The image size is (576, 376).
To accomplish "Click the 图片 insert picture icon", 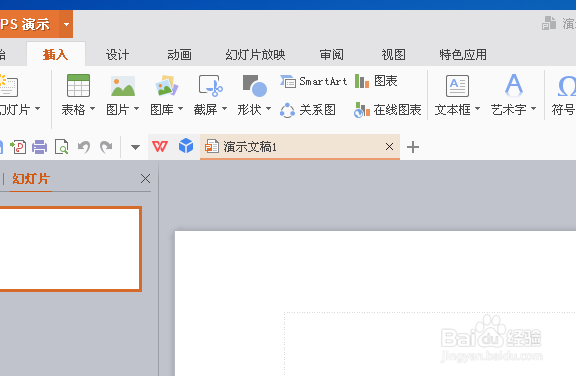I will pos(123,86).
